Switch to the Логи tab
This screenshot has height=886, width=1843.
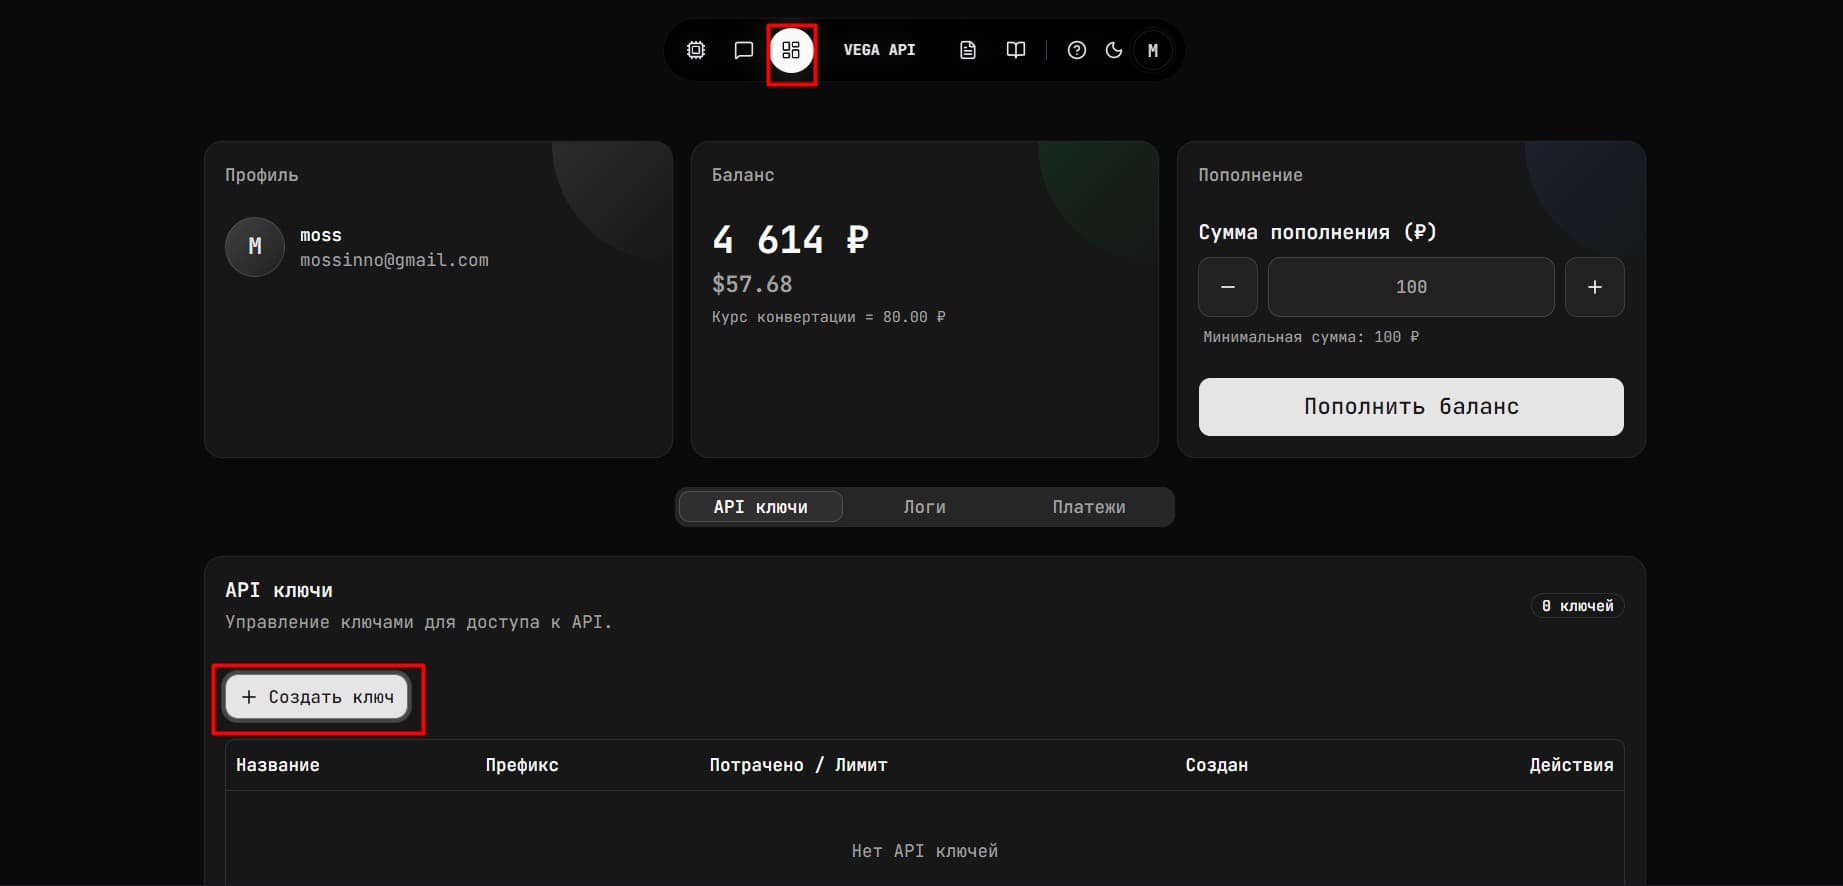pos(924,507)
